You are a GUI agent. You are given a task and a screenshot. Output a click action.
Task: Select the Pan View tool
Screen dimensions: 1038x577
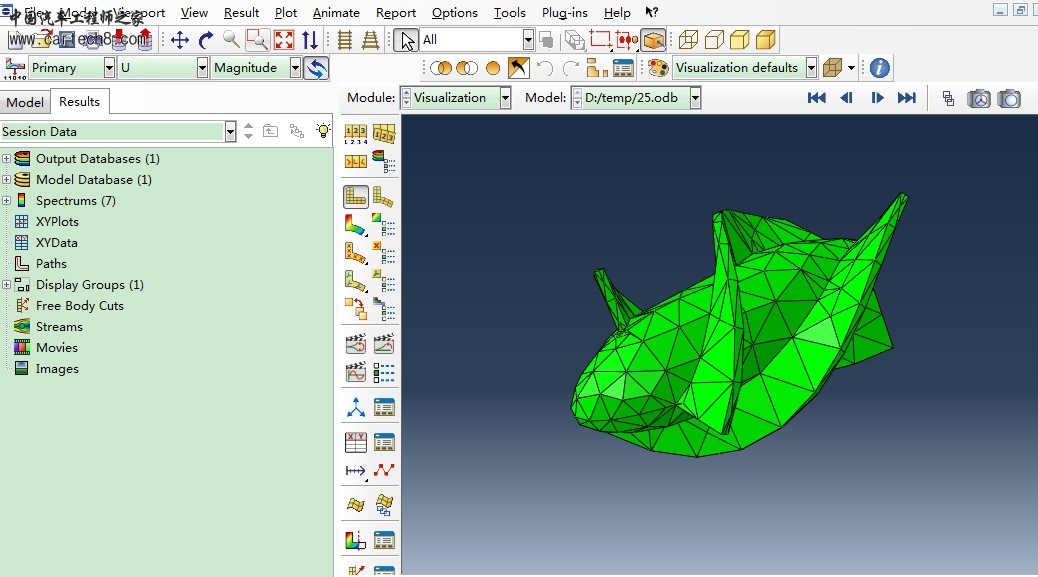[x=180, y=40]
